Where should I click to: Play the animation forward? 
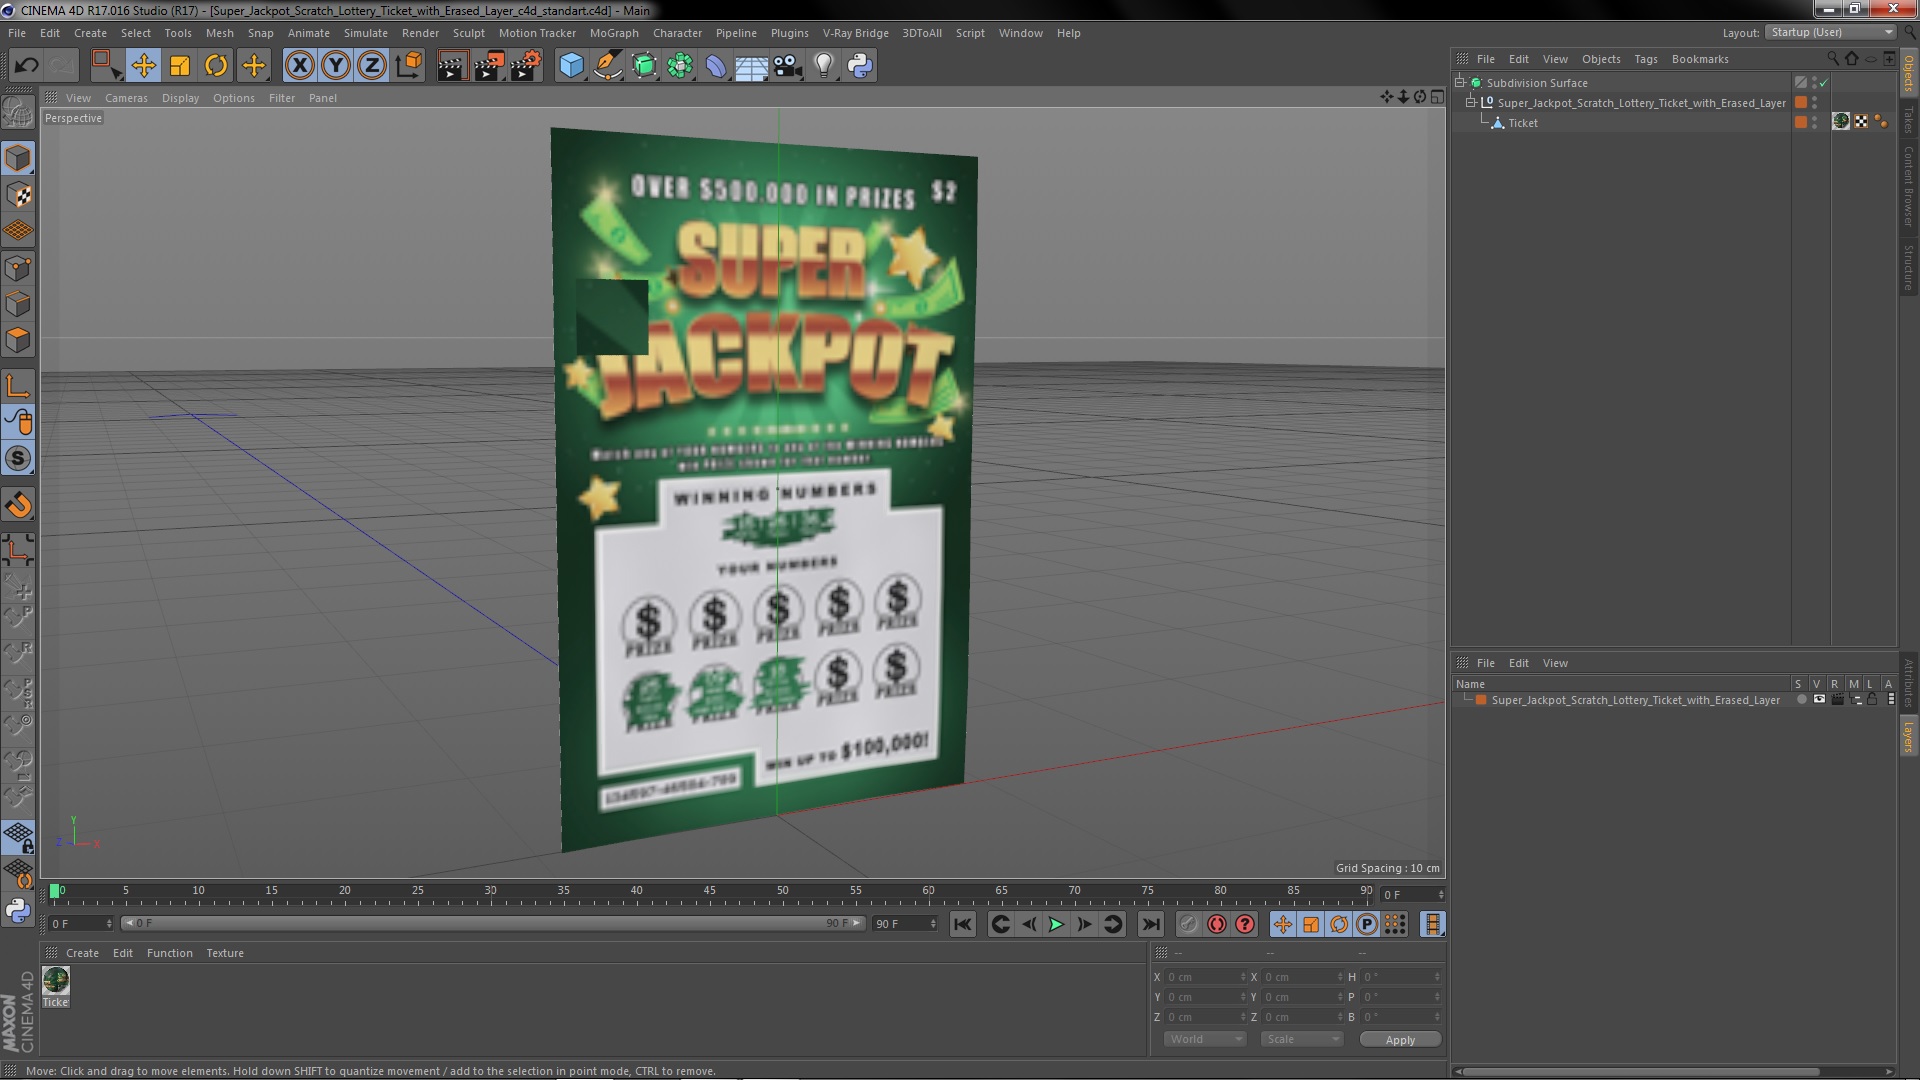(x=1056, y=925)
